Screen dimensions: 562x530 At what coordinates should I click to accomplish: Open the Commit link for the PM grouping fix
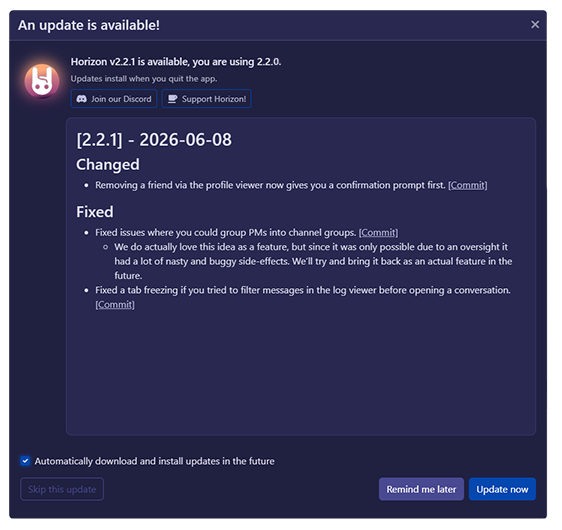coord(378,233)
